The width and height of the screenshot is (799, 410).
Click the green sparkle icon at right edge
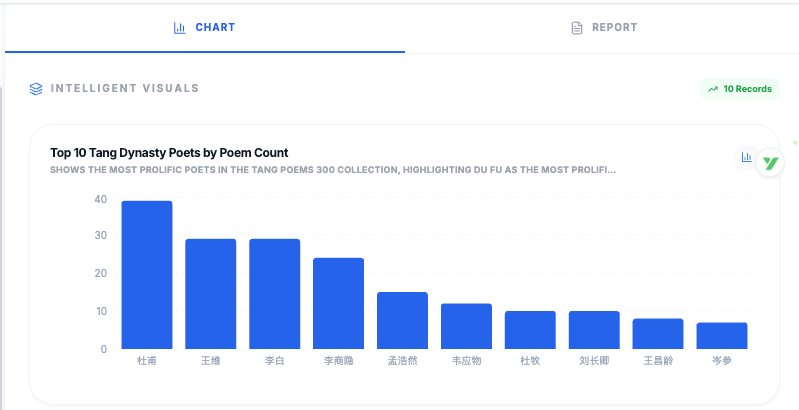(795, 143)
